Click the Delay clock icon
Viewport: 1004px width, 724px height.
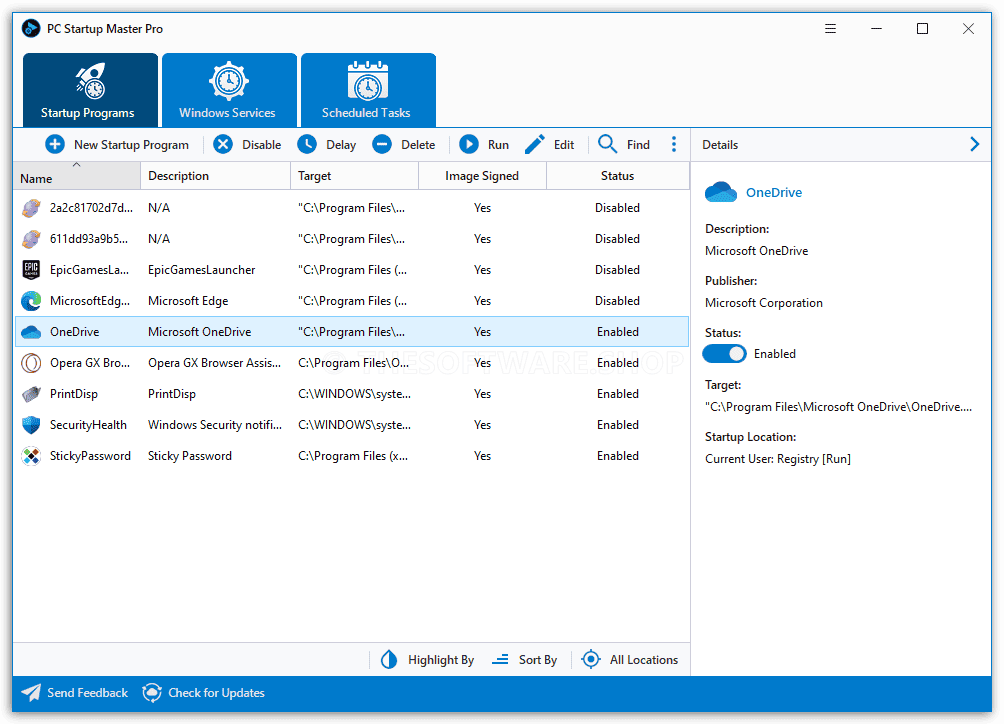click(x=307, y=145)
